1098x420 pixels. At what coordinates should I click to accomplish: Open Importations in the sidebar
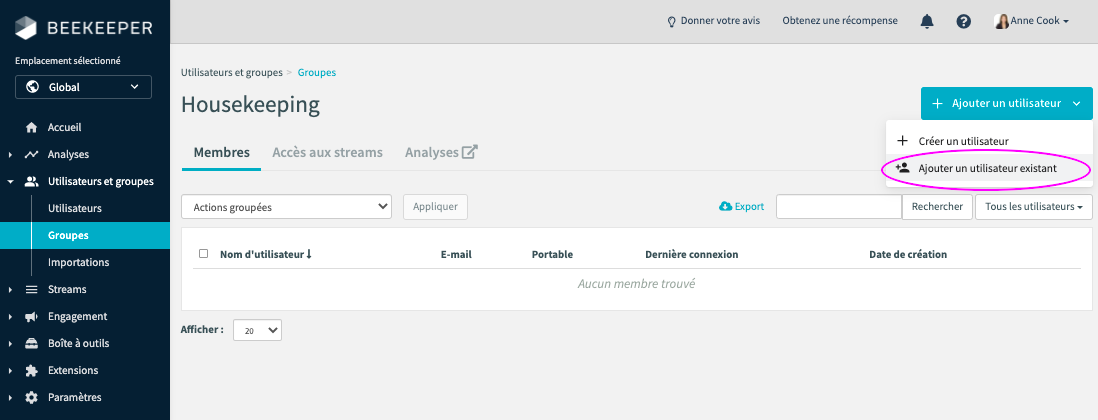[78, 262]
